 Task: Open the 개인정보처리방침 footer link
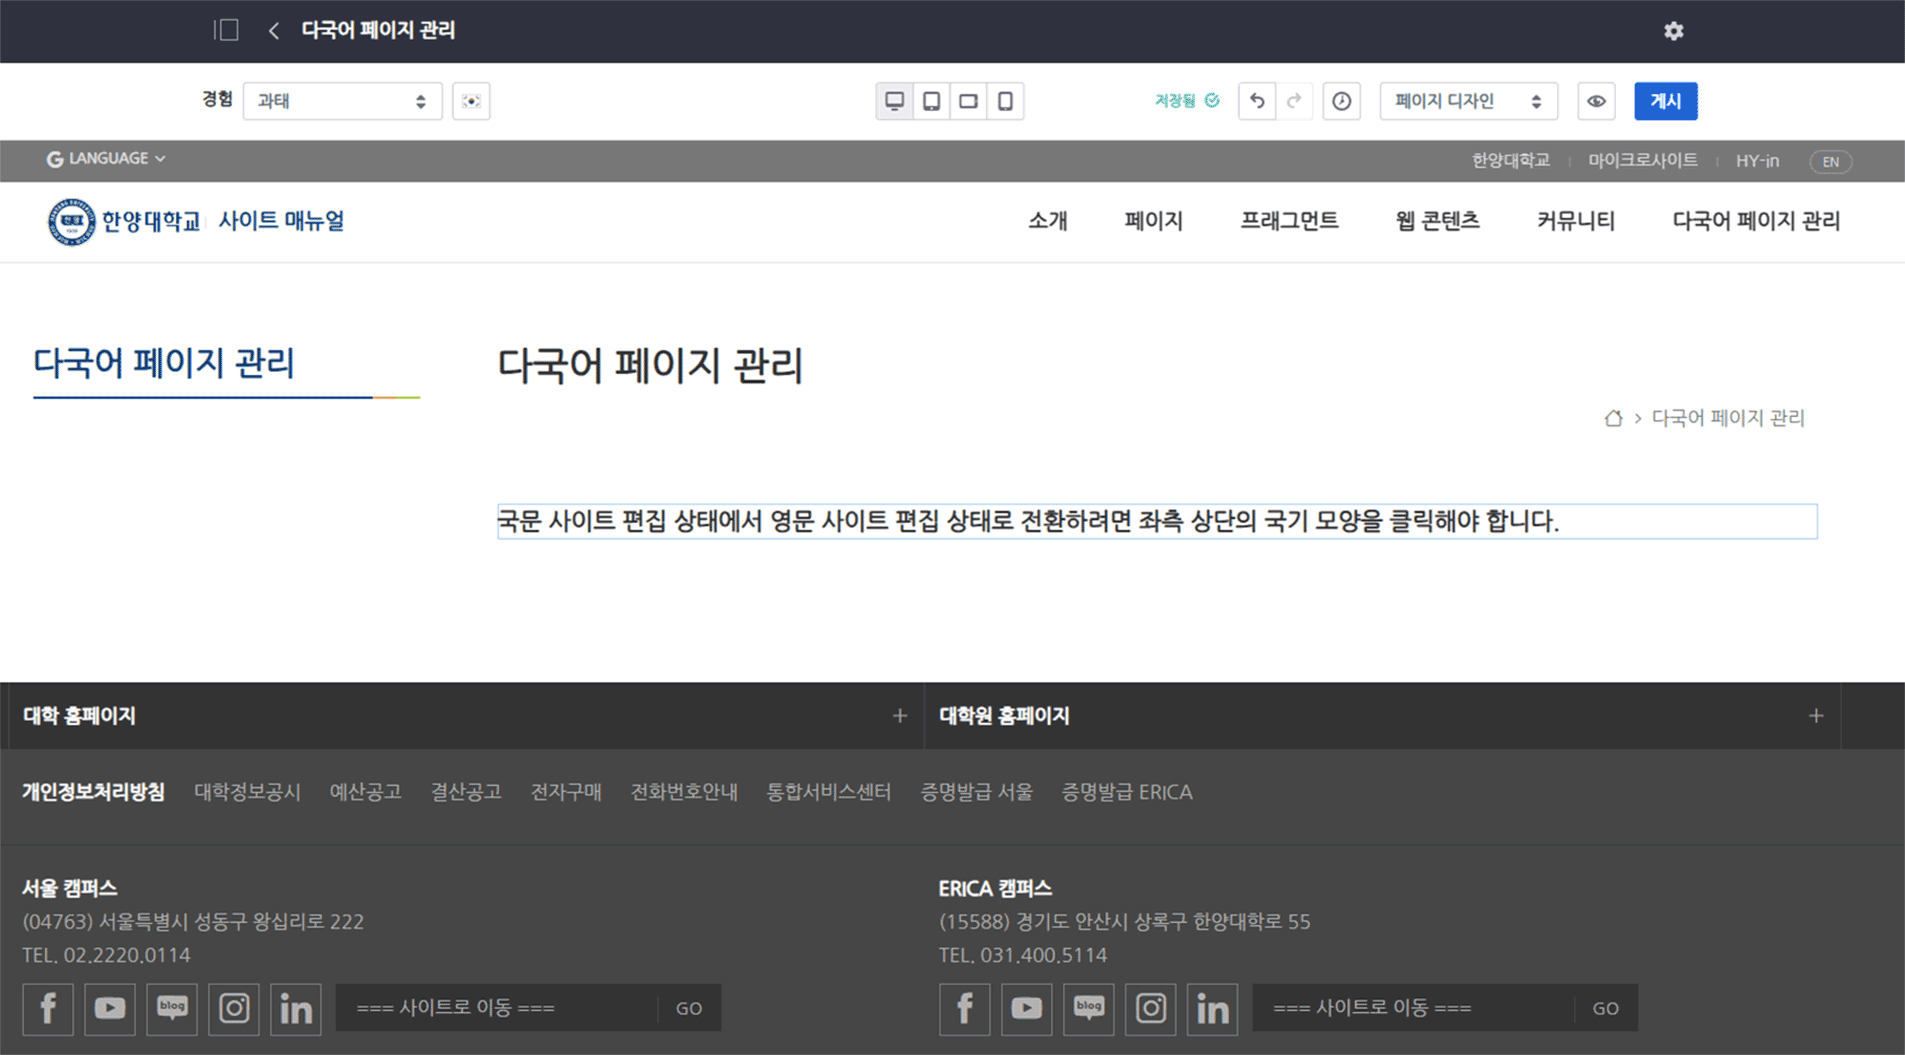tap(93, 792)
